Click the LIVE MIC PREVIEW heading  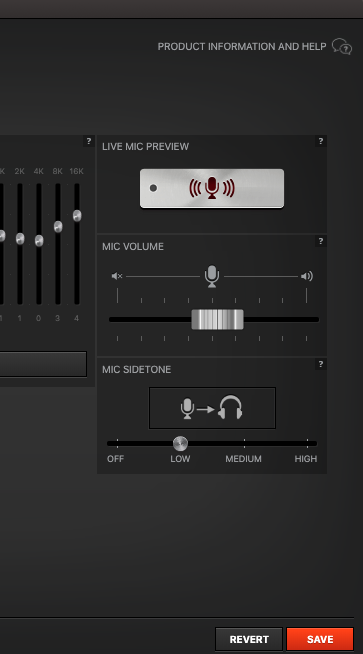(x=145, y=146)
